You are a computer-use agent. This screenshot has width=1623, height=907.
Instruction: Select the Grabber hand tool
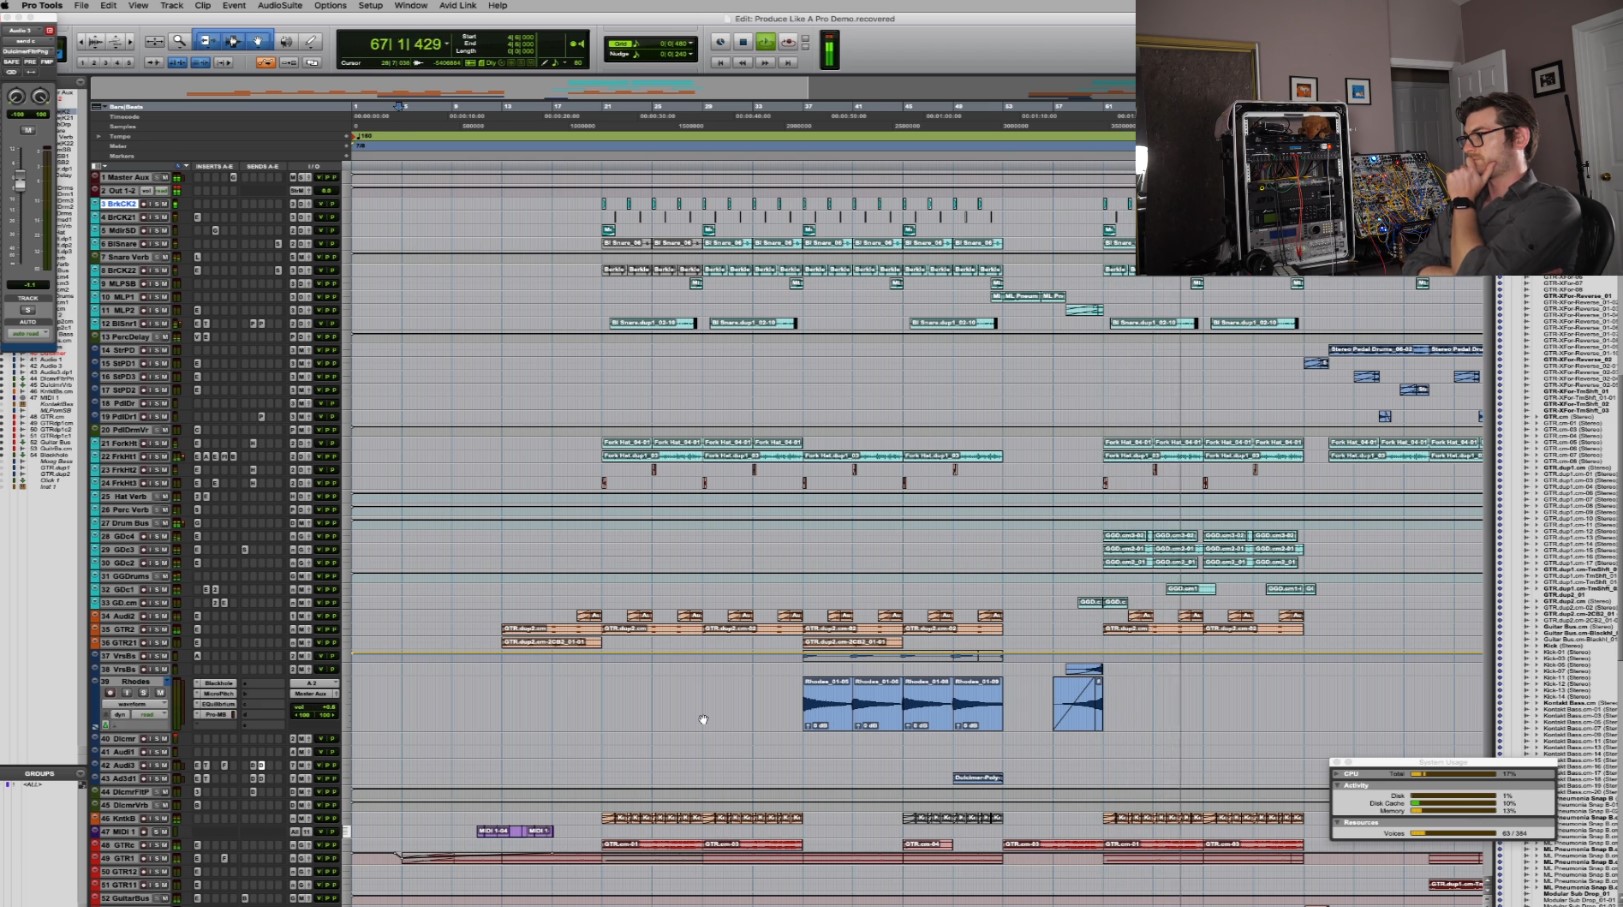(258, 41)
